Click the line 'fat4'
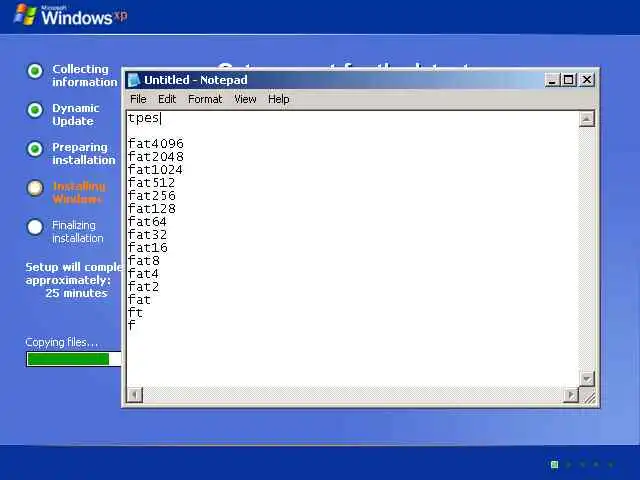The width and height of the screenshot is (640, 480). click(x=143, y=274)
